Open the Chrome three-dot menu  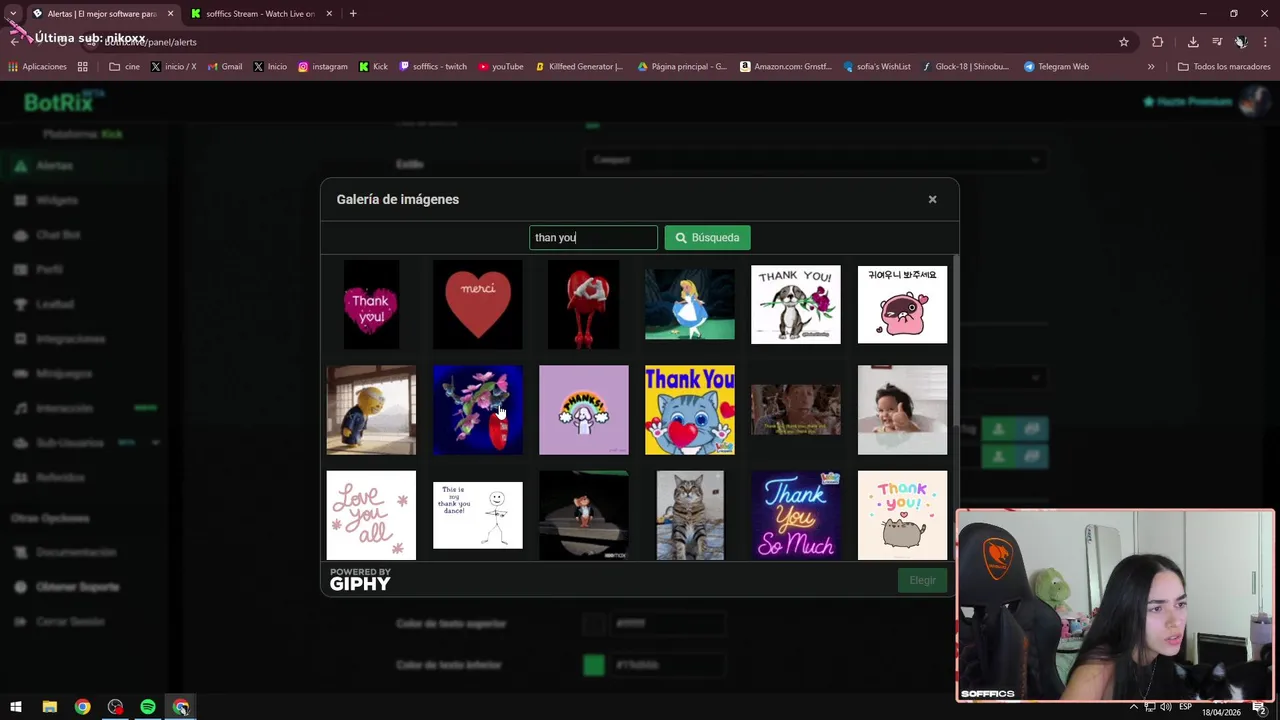tap(1265, 42)
